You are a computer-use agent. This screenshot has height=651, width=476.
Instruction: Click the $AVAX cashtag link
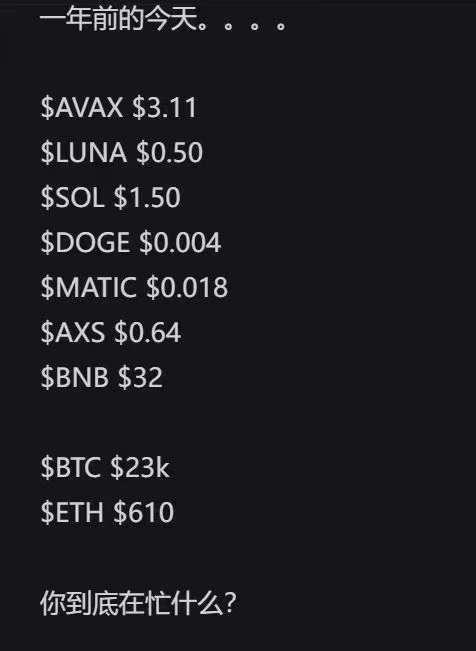82,107
